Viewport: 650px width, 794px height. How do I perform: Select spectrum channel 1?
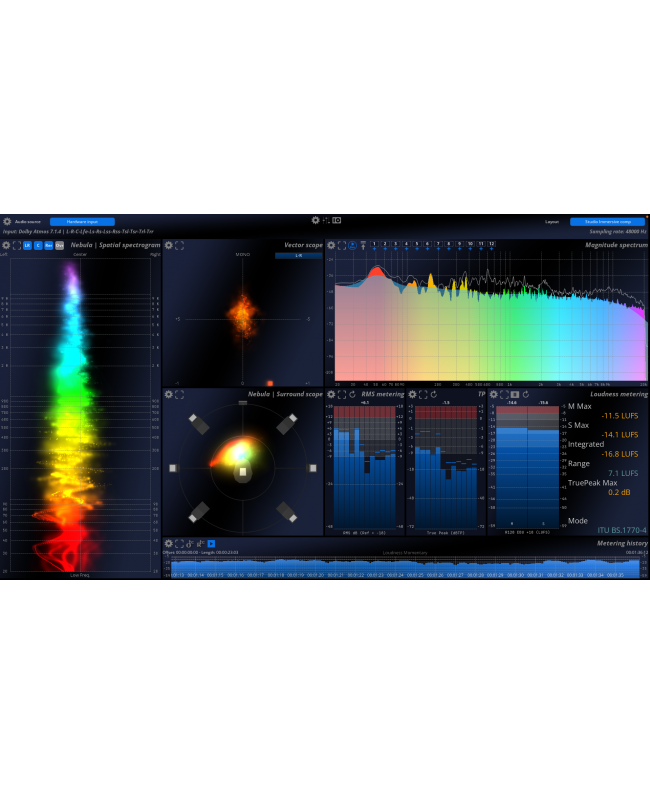click(x=374, y=244)
